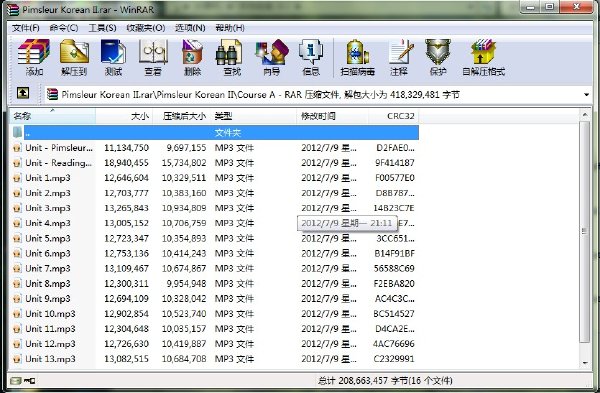The image size is (600, 393).
Task: Click the MP3 icon beside Unit 7.mp3
Action: click(x=17, y=269)
